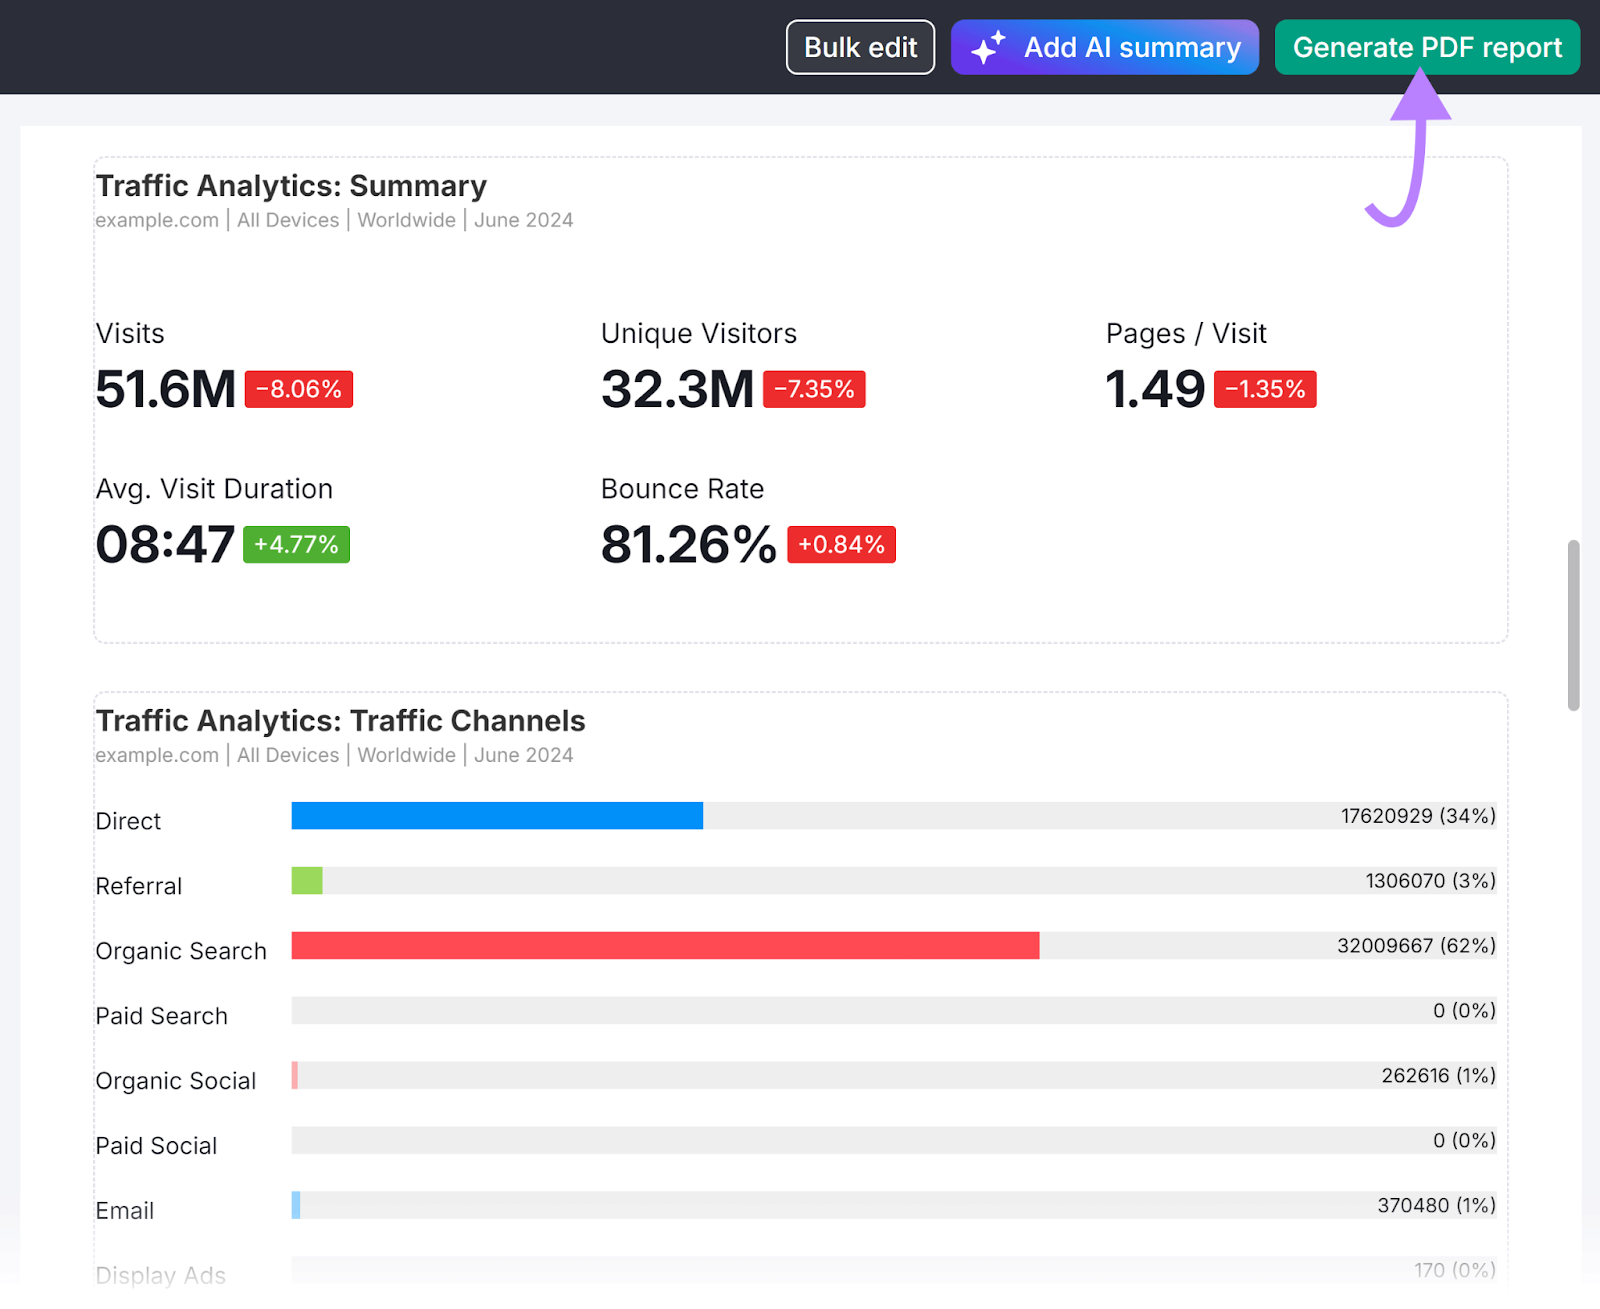
Task: Click the "Bulk edit" button
Action: pos(860,47)
